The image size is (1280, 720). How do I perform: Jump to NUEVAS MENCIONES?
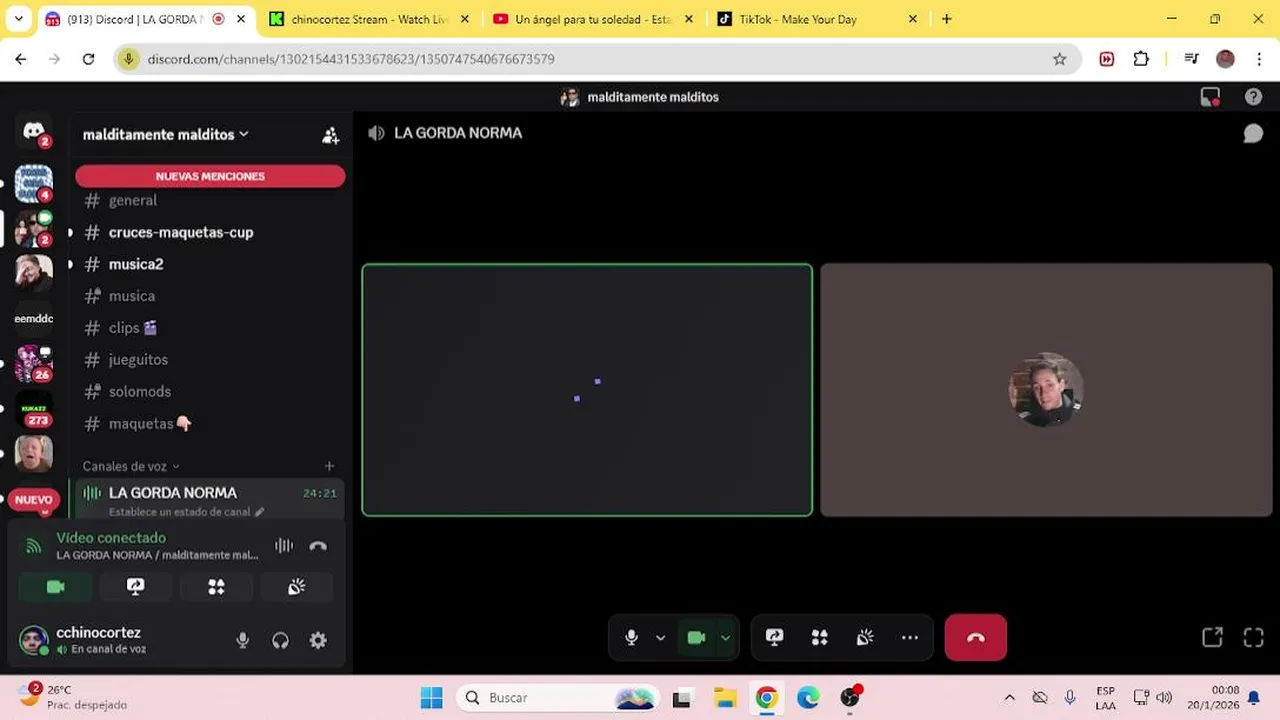[210, 176]
